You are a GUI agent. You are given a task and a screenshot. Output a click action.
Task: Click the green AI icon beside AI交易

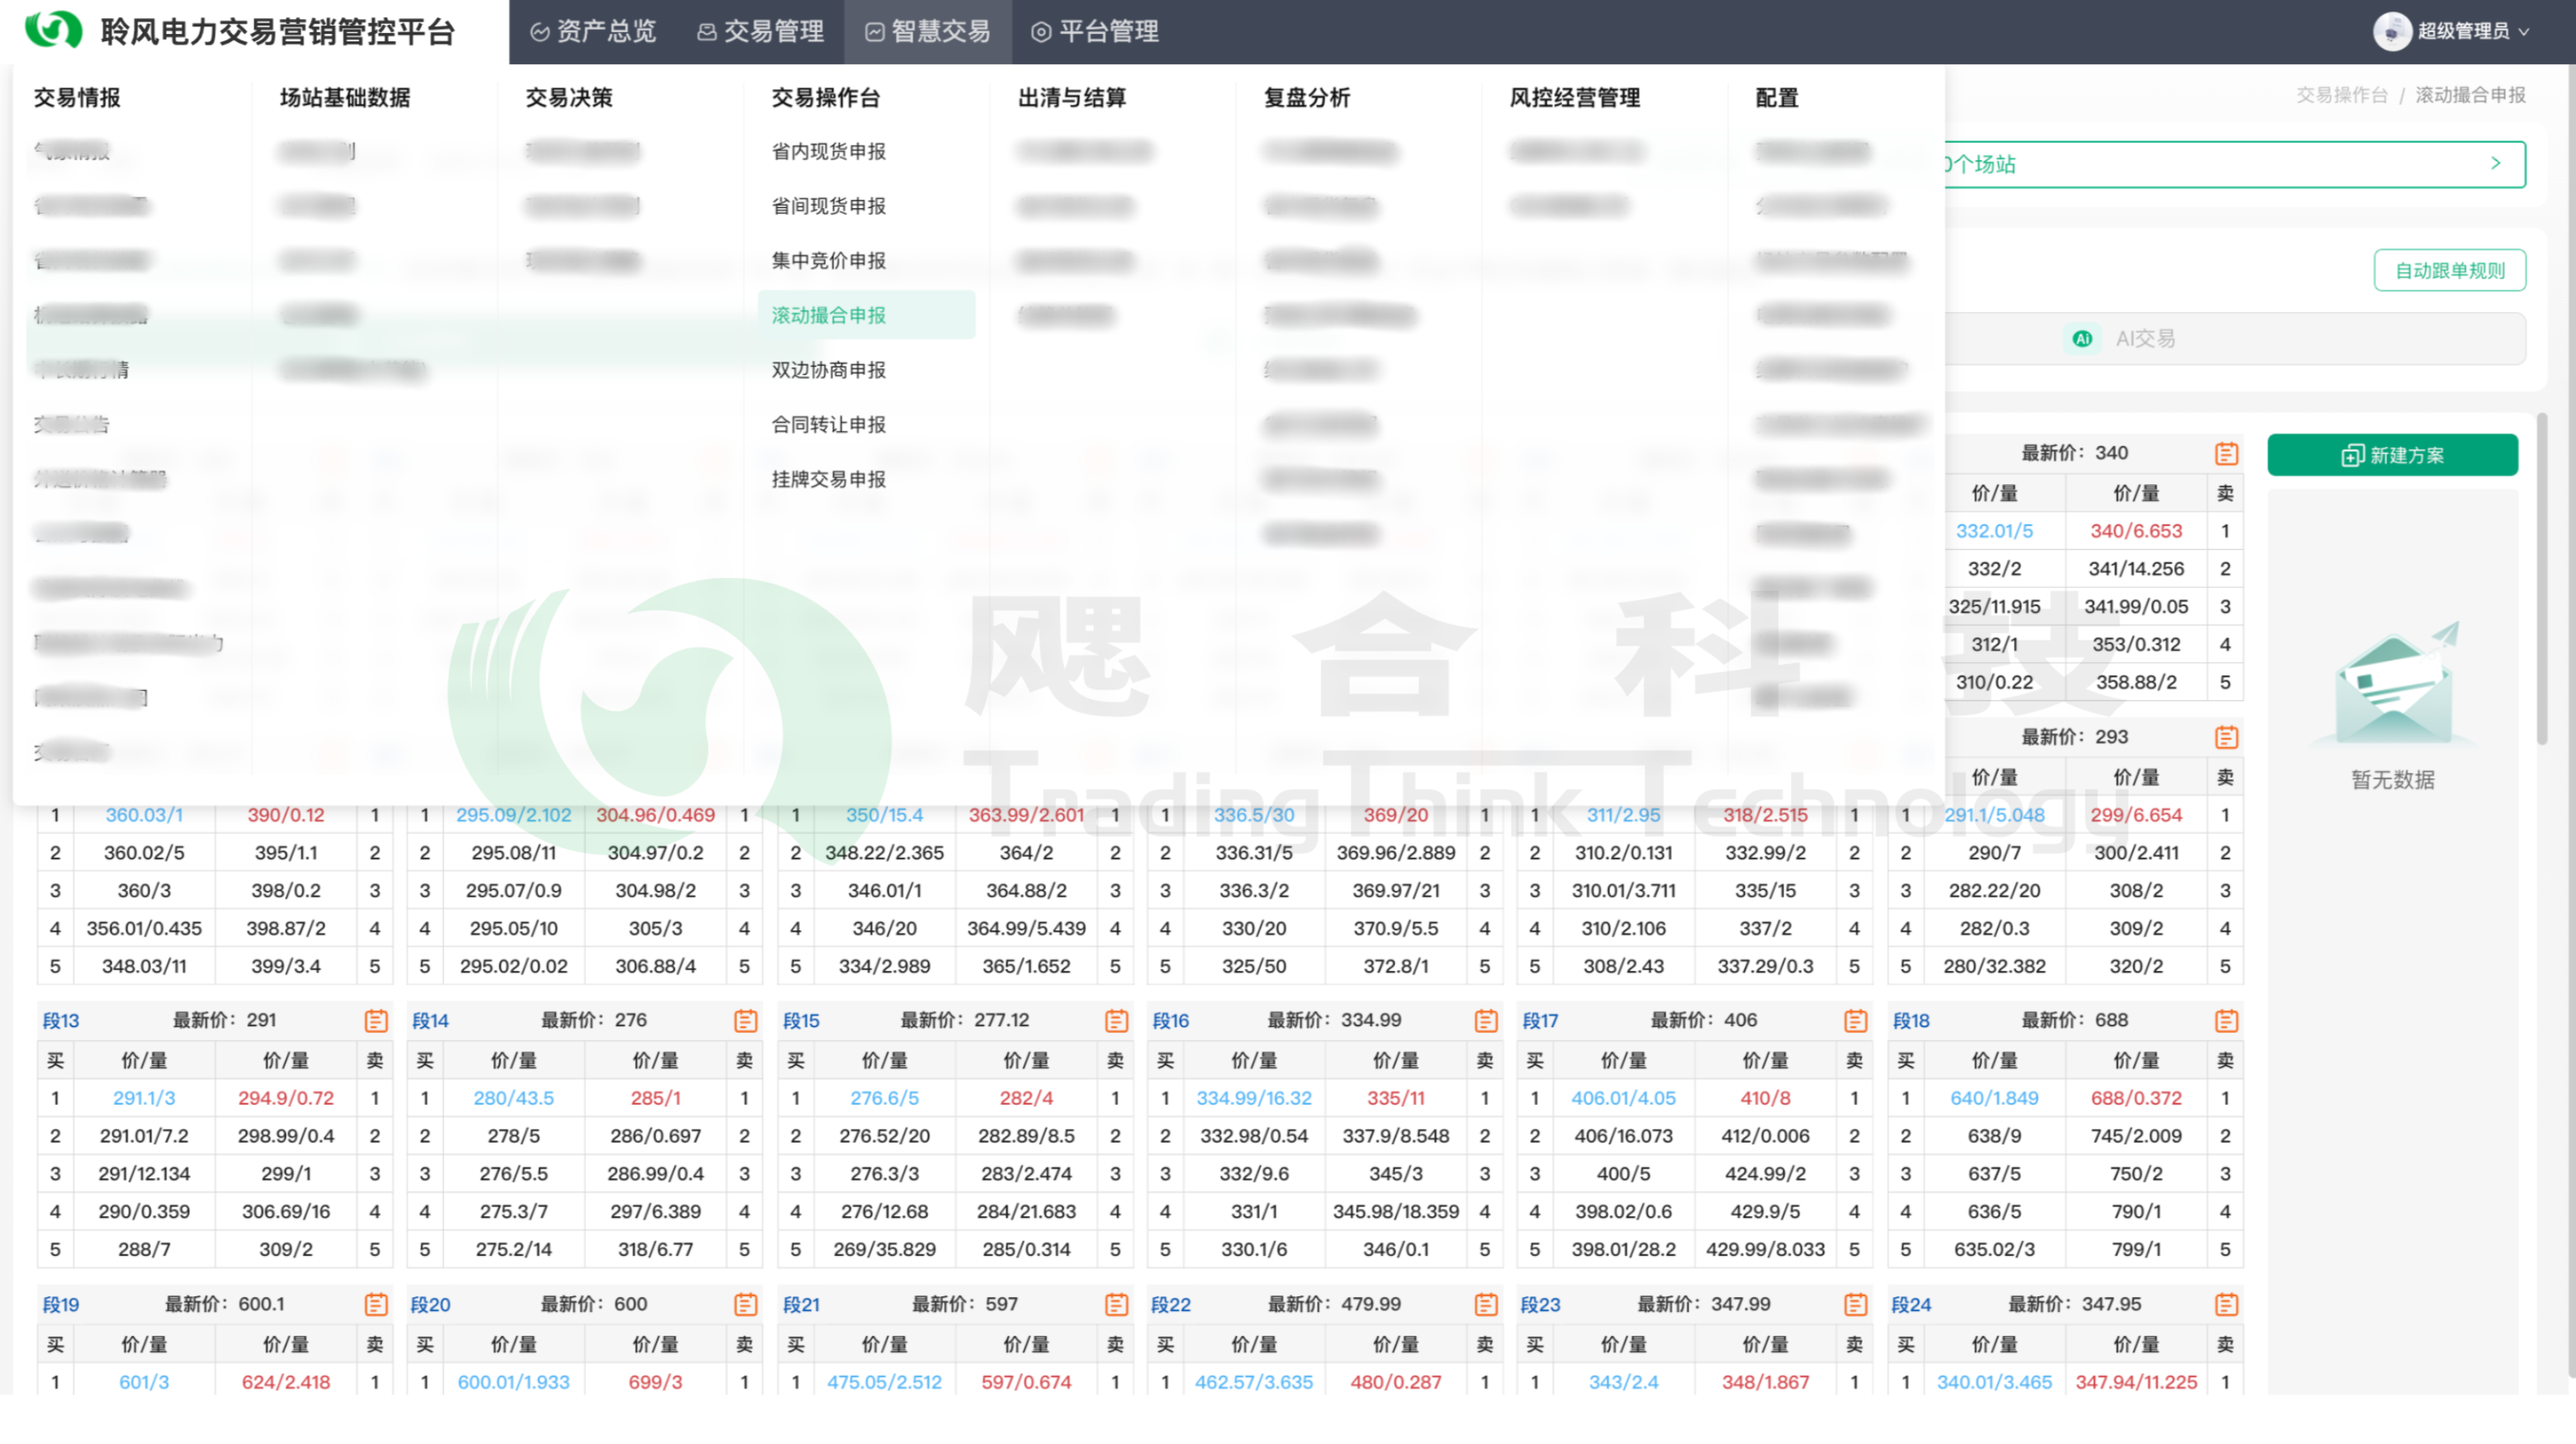(x=2082, y=339)
